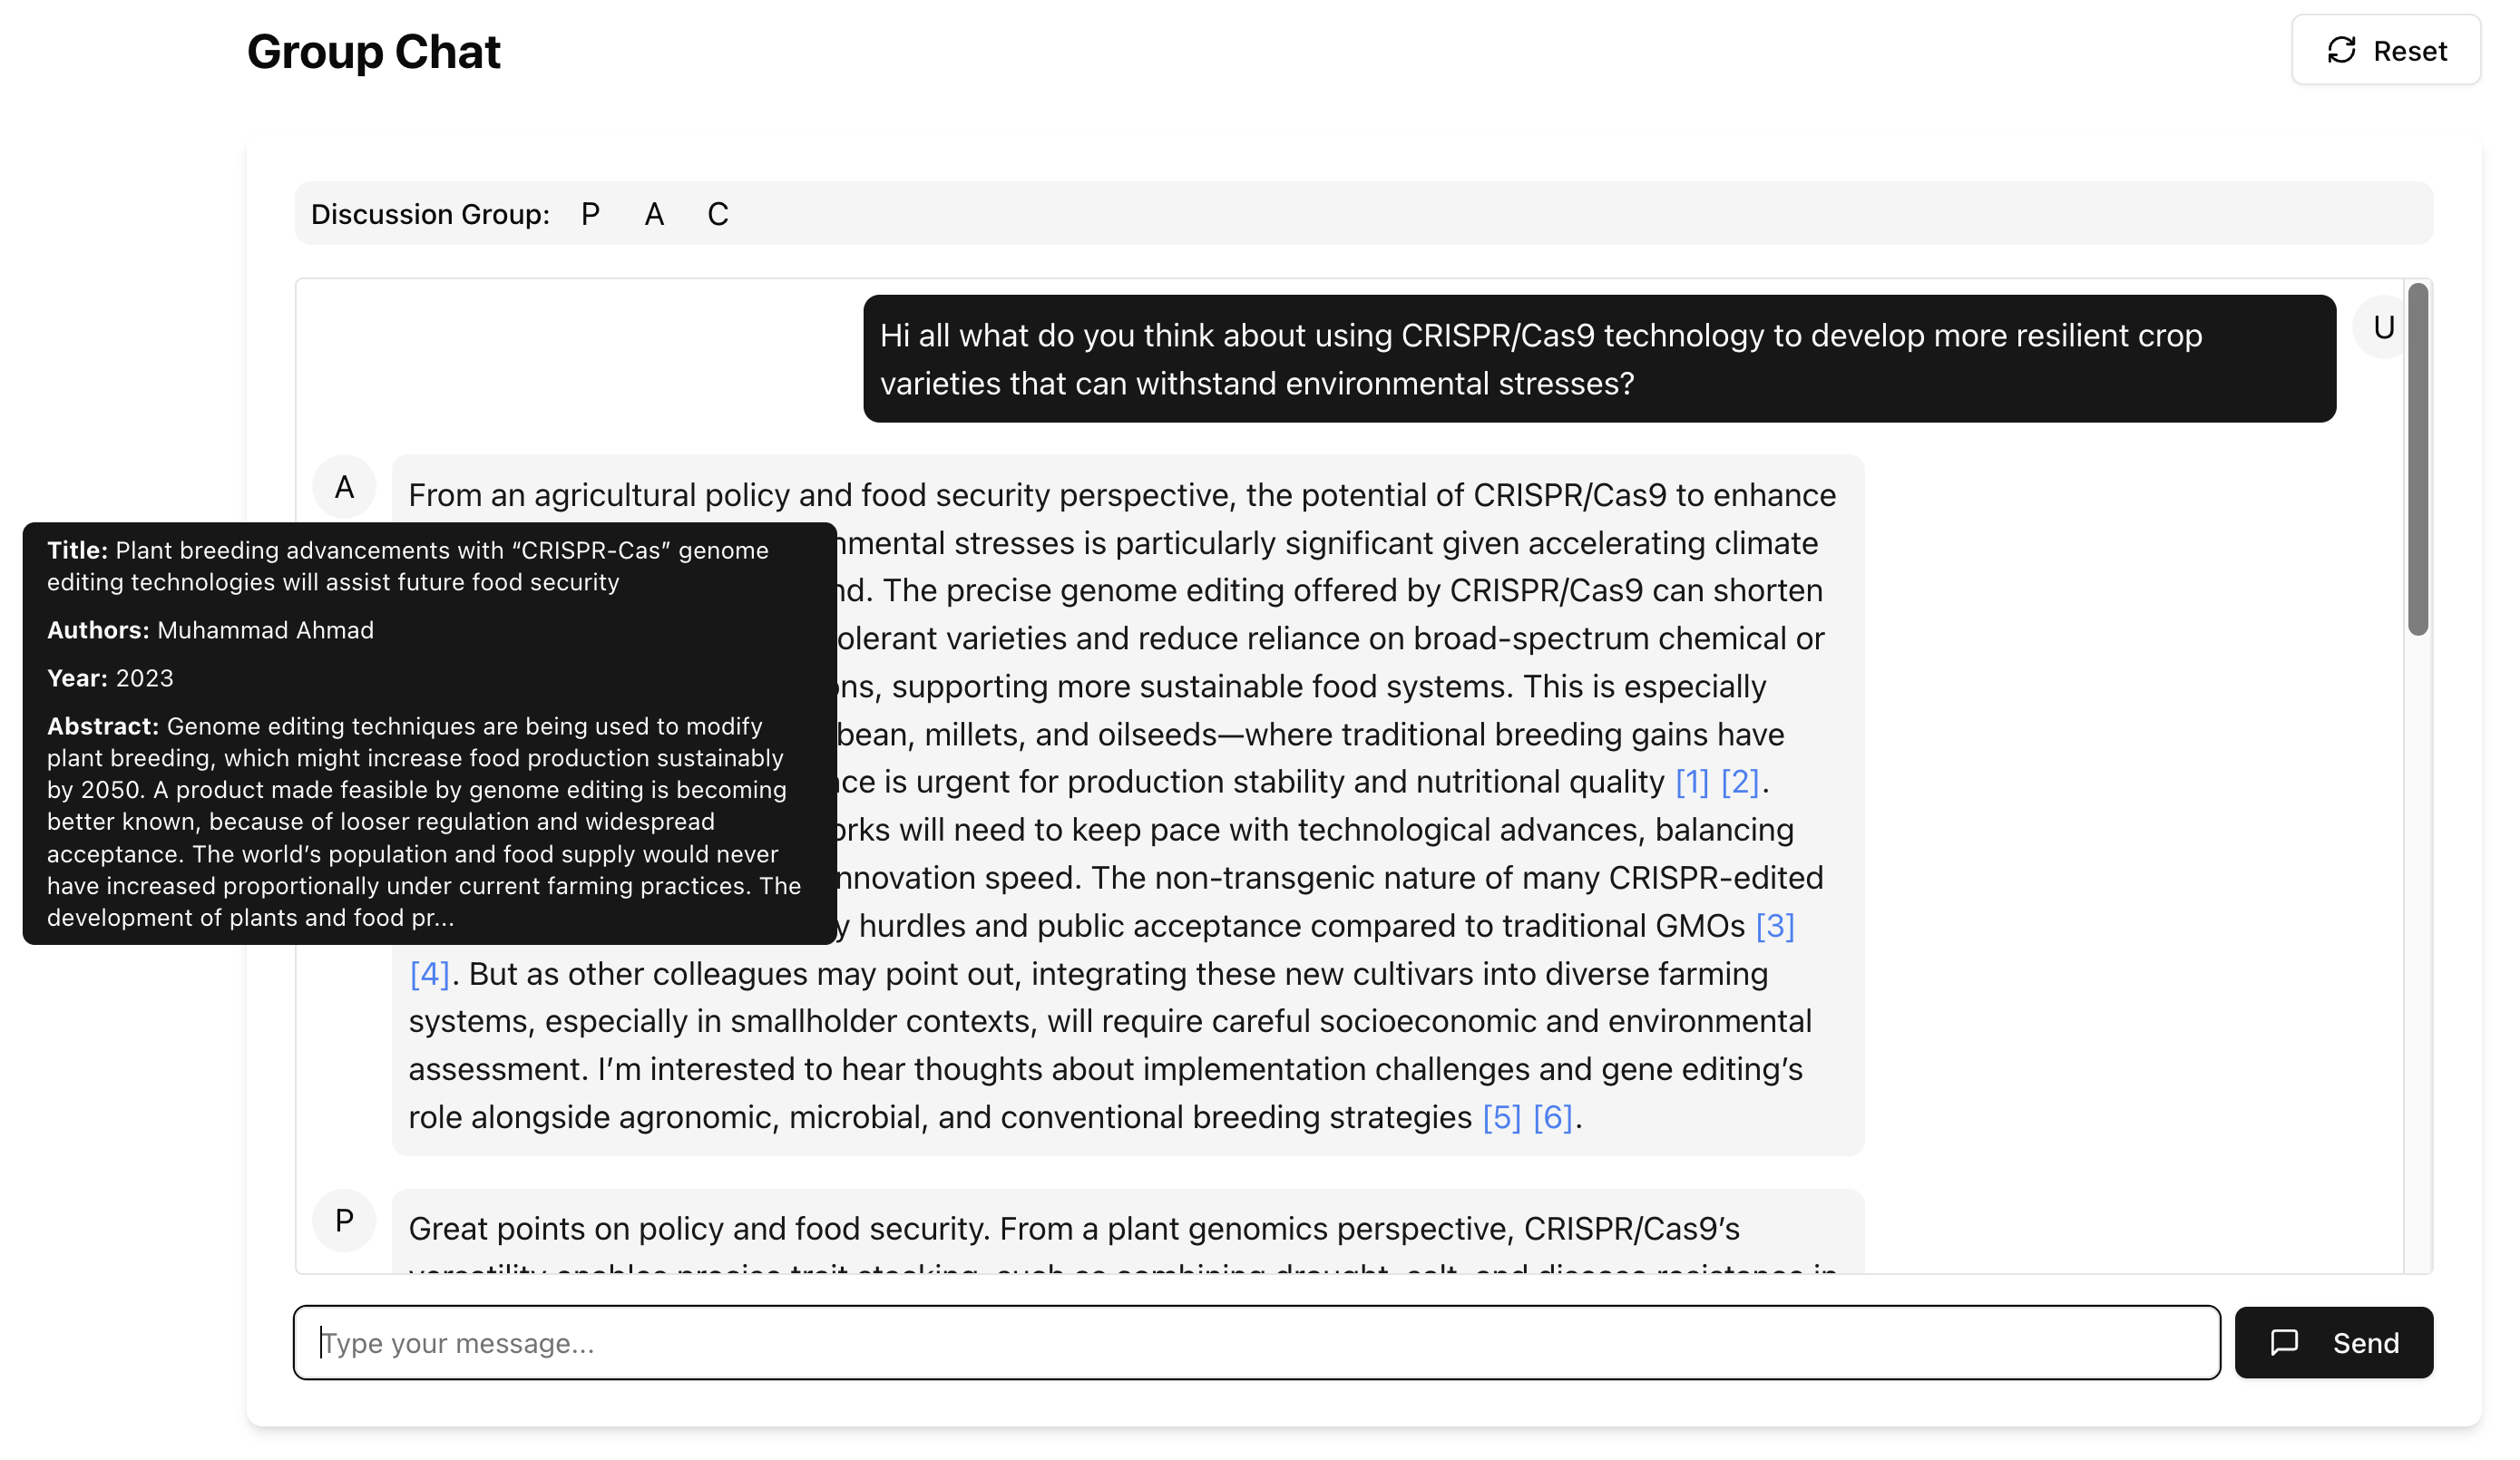Open citation link [3]
This screenshot has width=2520, height=1460.
(x=1775, y=926)
